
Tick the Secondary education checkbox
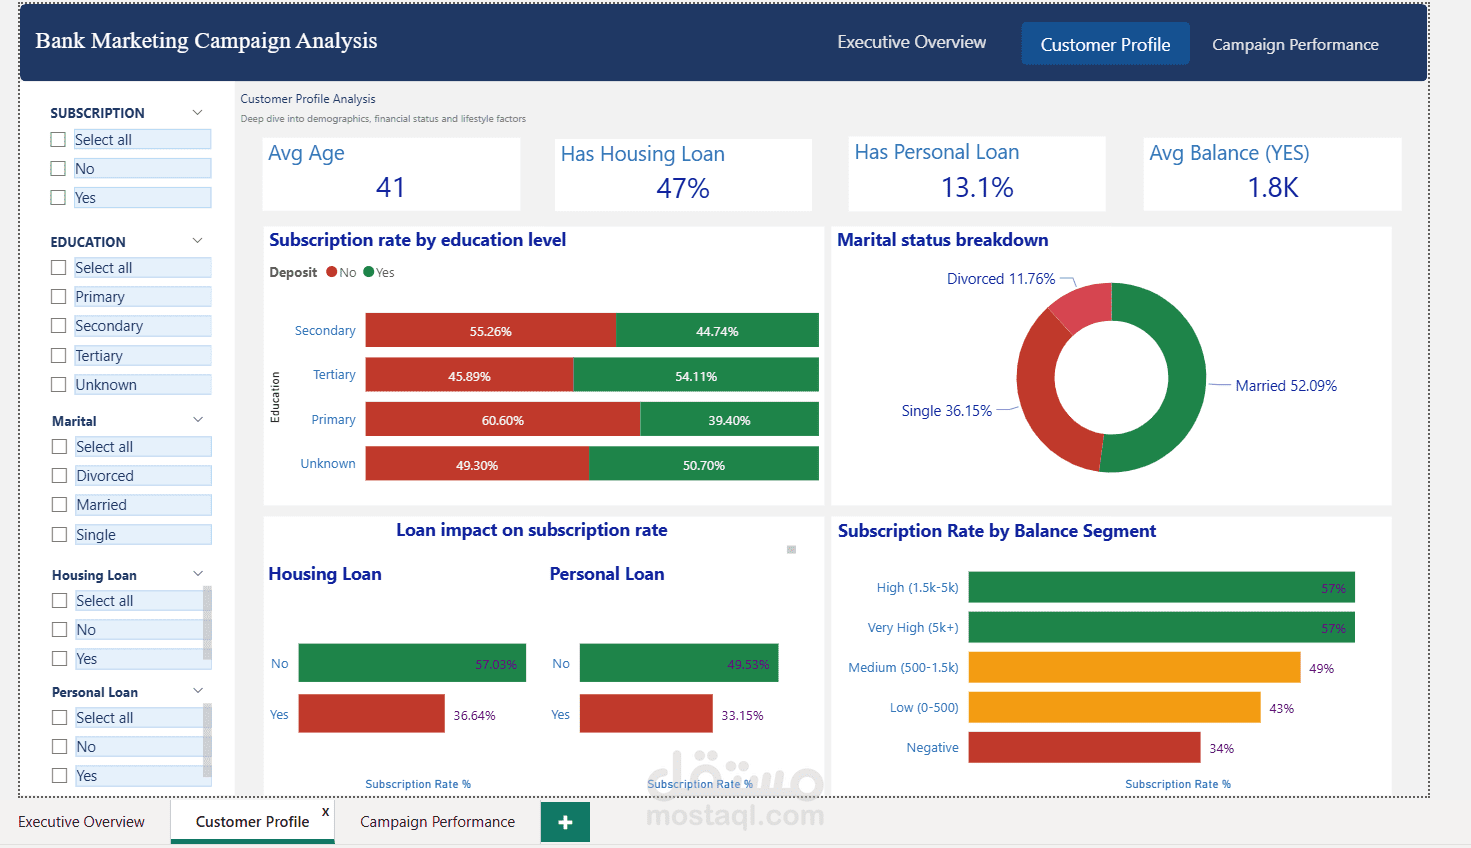(x=58, y=326)
